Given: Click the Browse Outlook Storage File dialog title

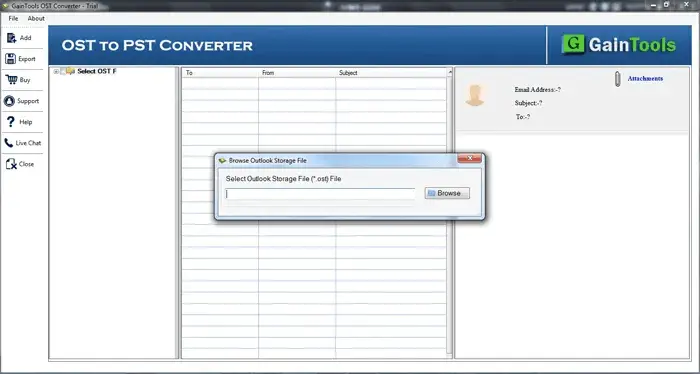Looking at the screenshot, I should pos(267,160).
